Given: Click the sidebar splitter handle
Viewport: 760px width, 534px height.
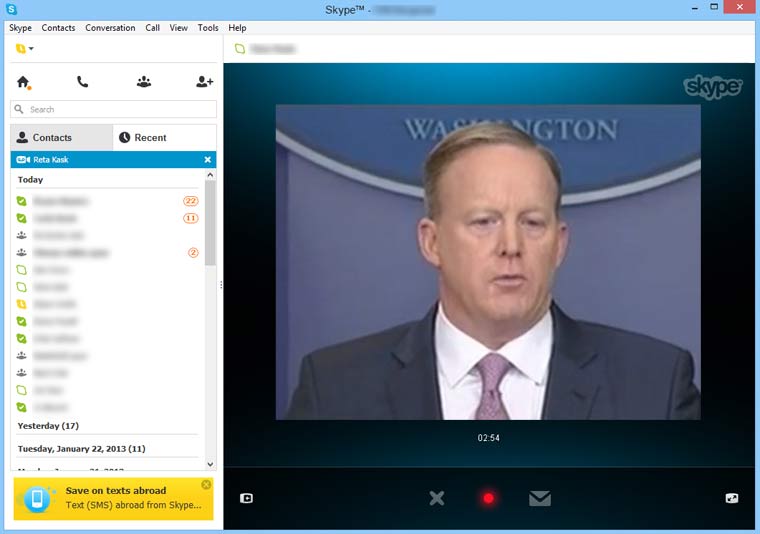Looking at the screenshot, I should click(221, 285).
